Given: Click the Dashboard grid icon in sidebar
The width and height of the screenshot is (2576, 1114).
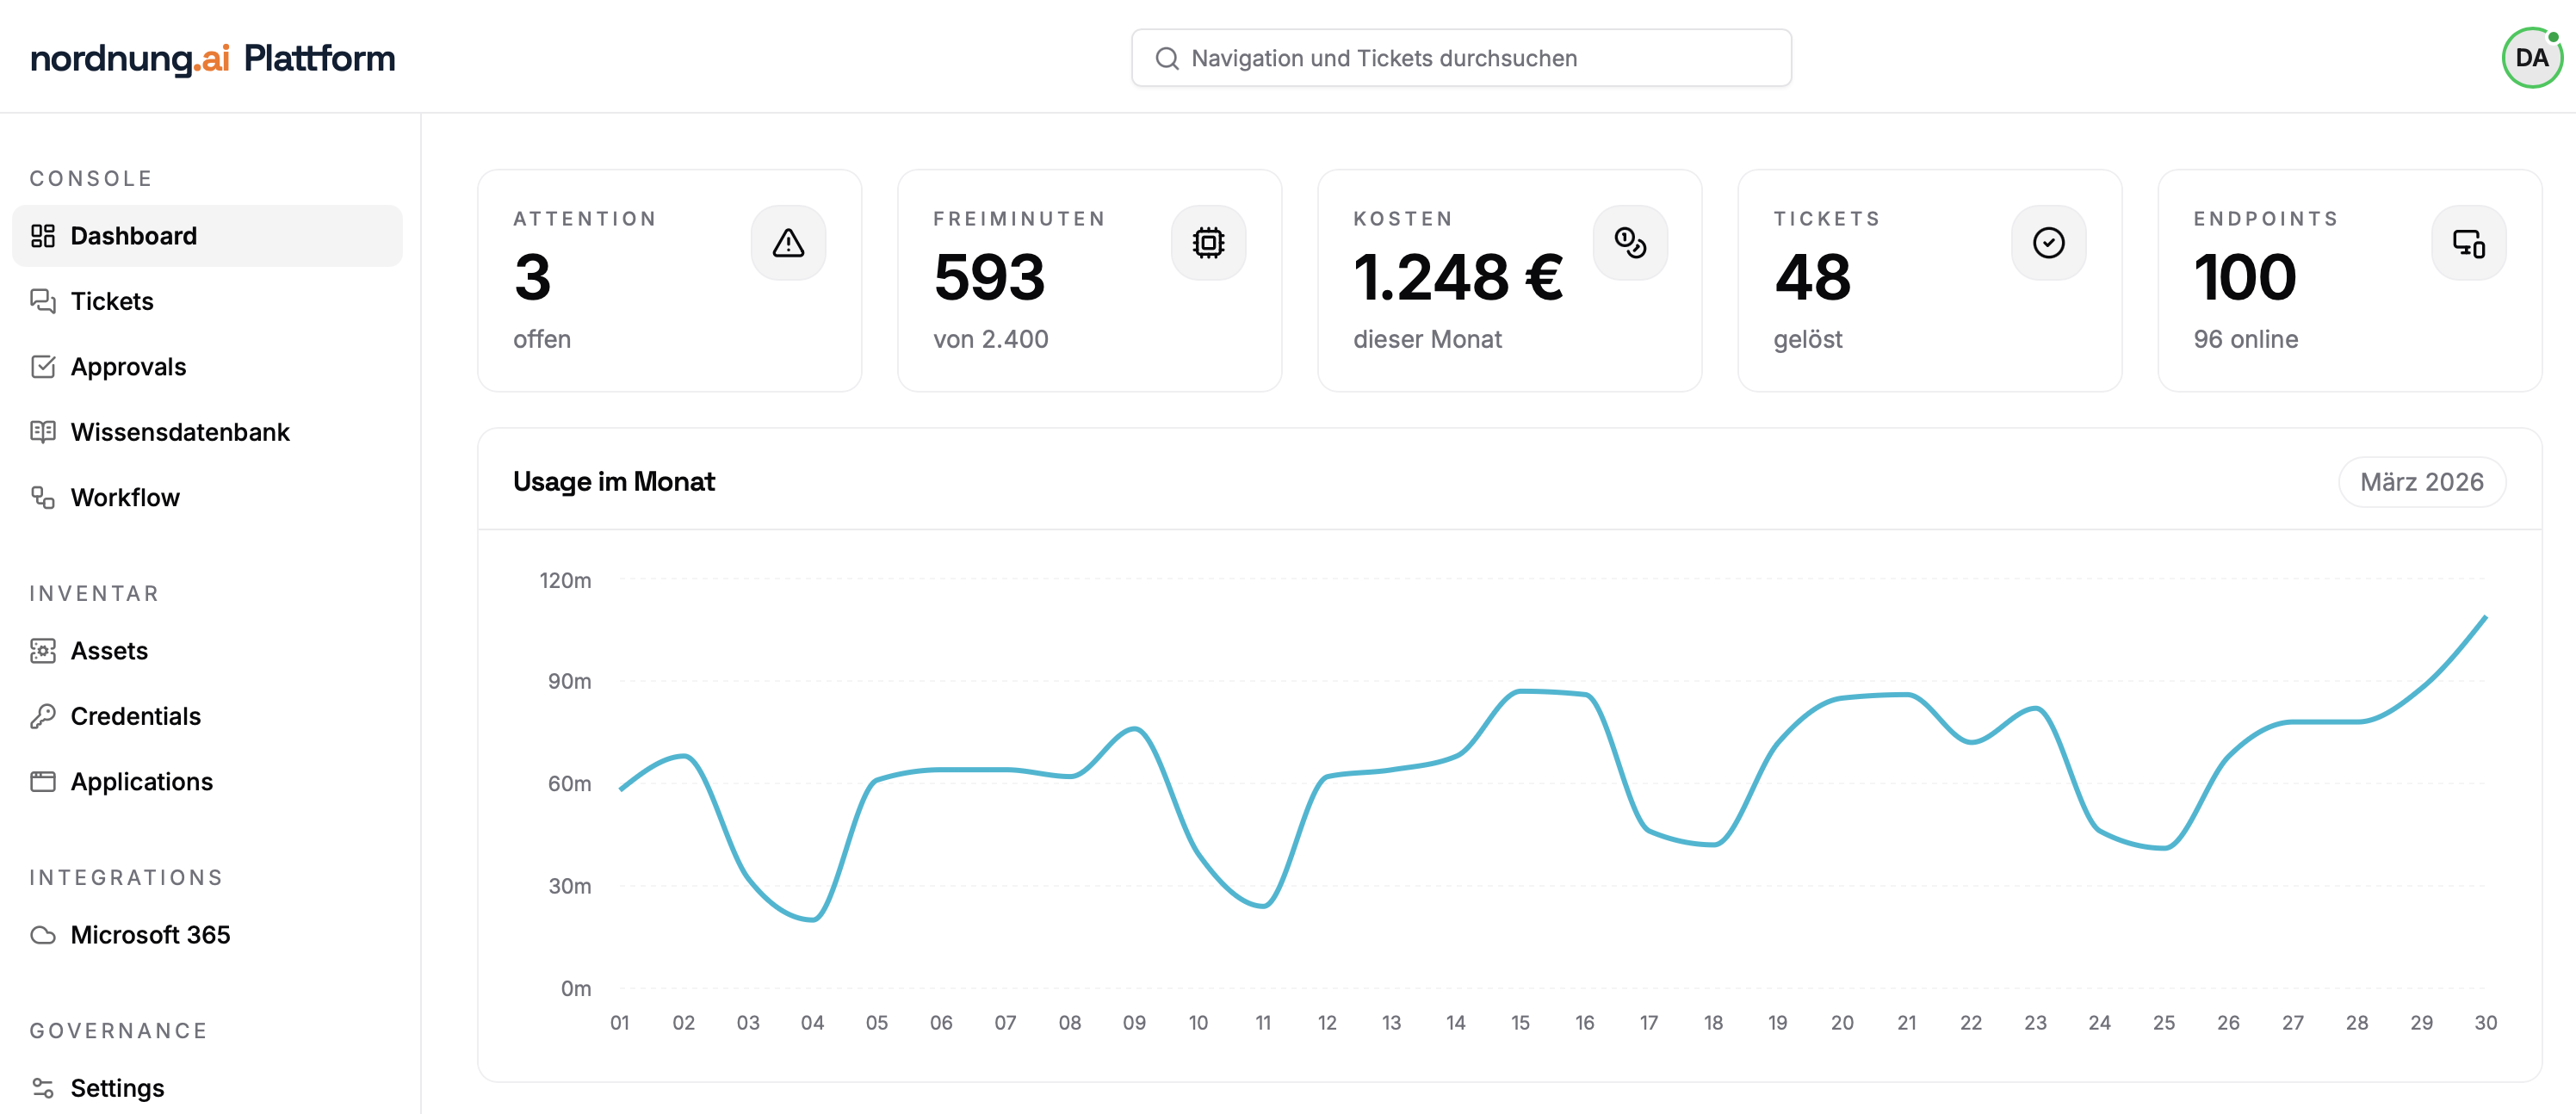Looking at the screenshot, I should pyautogui.click(x=42, y=236).
